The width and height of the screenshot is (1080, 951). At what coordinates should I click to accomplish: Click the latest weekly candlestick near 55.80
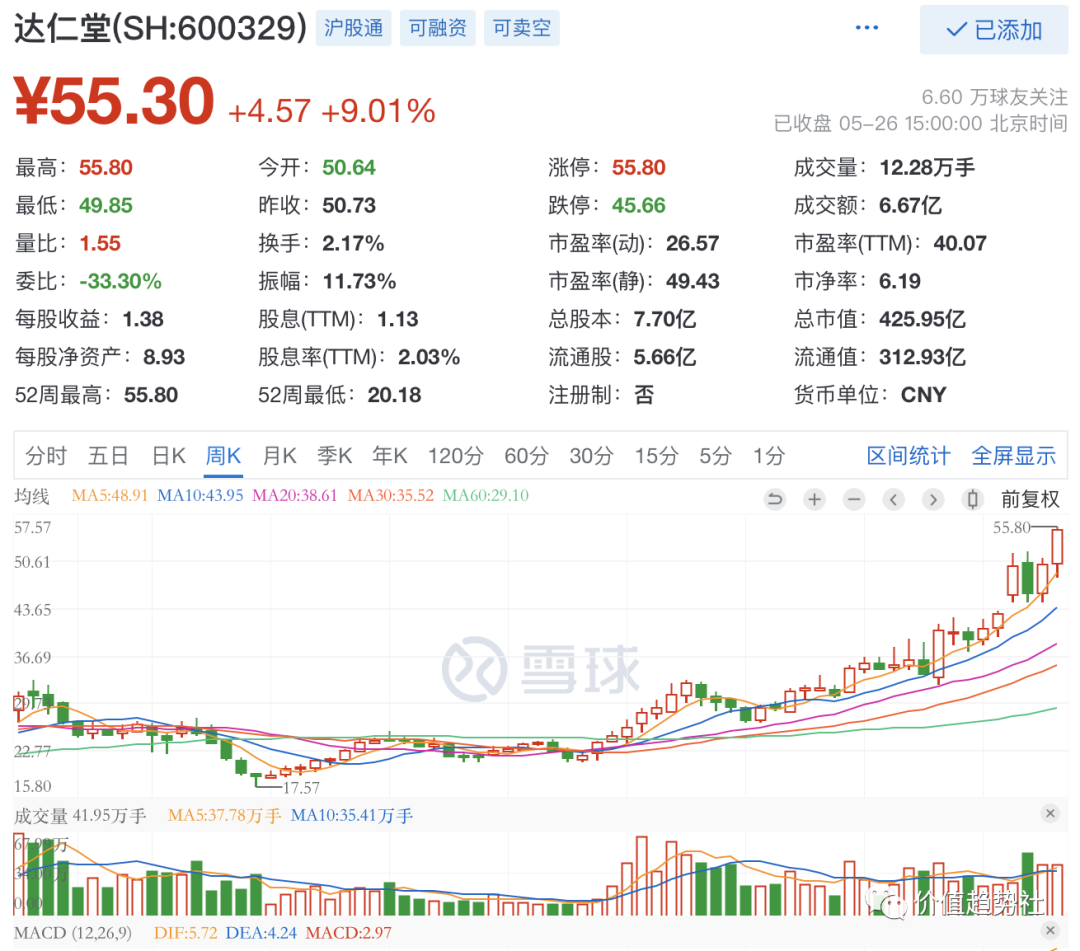[1057, 547]
